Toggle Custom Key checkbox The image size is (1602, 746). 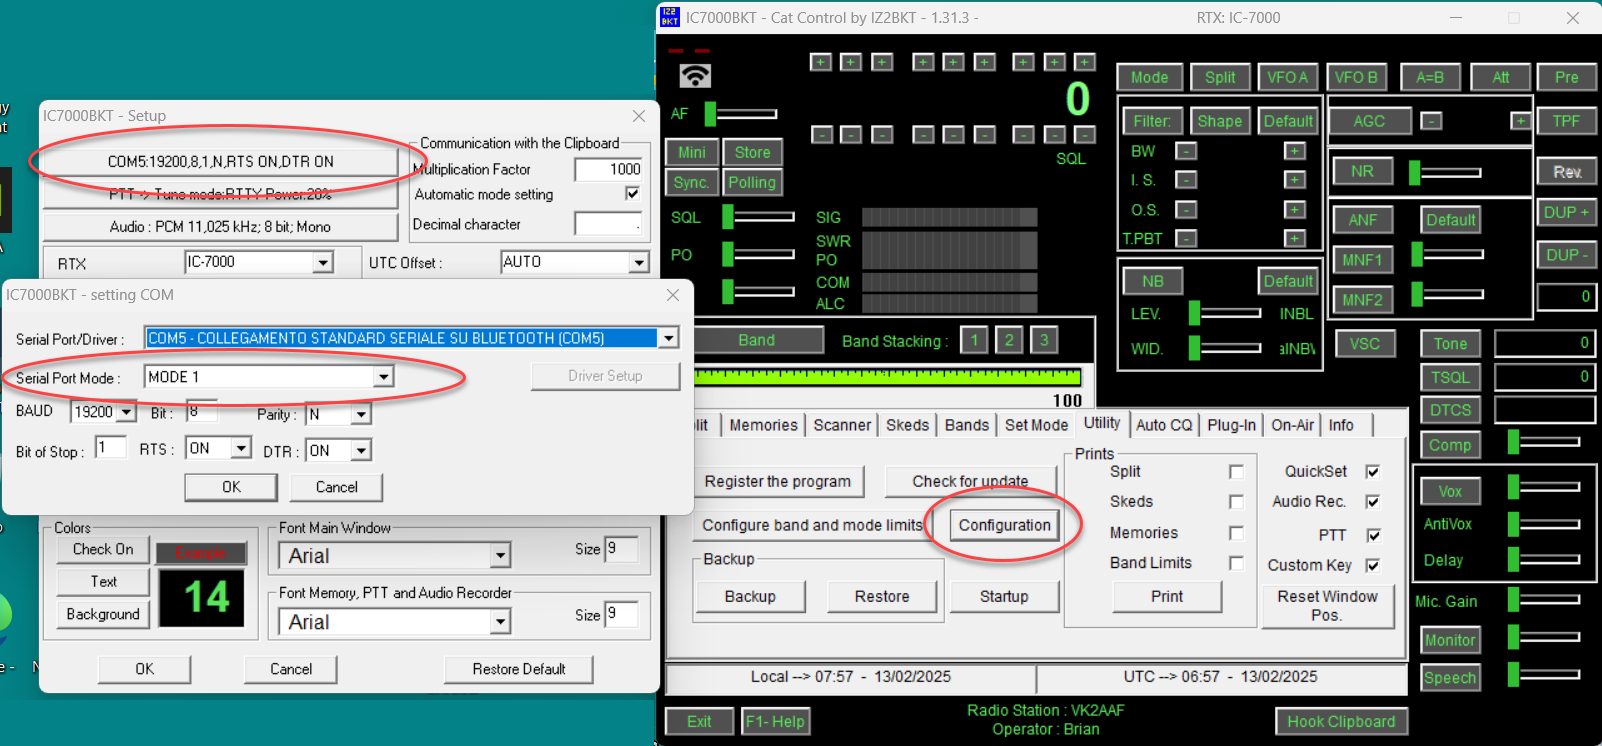tap(1373, 566)
